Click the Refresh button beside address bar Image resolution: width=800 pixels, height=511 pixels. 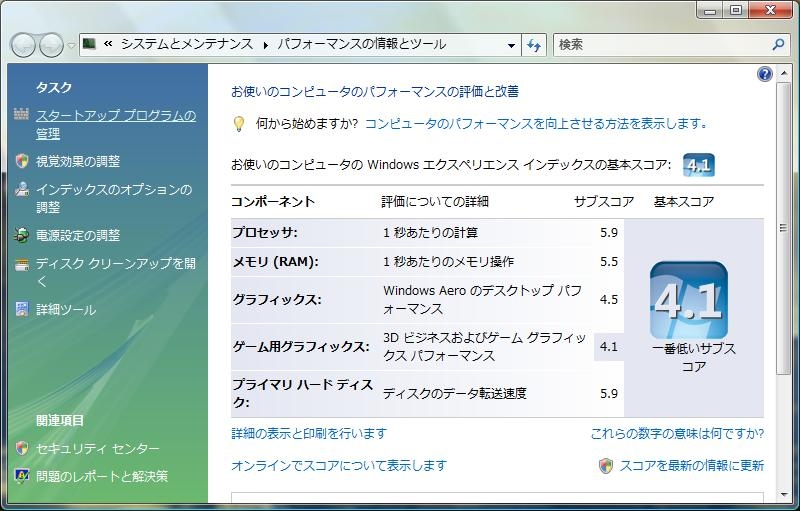point(534,45)
